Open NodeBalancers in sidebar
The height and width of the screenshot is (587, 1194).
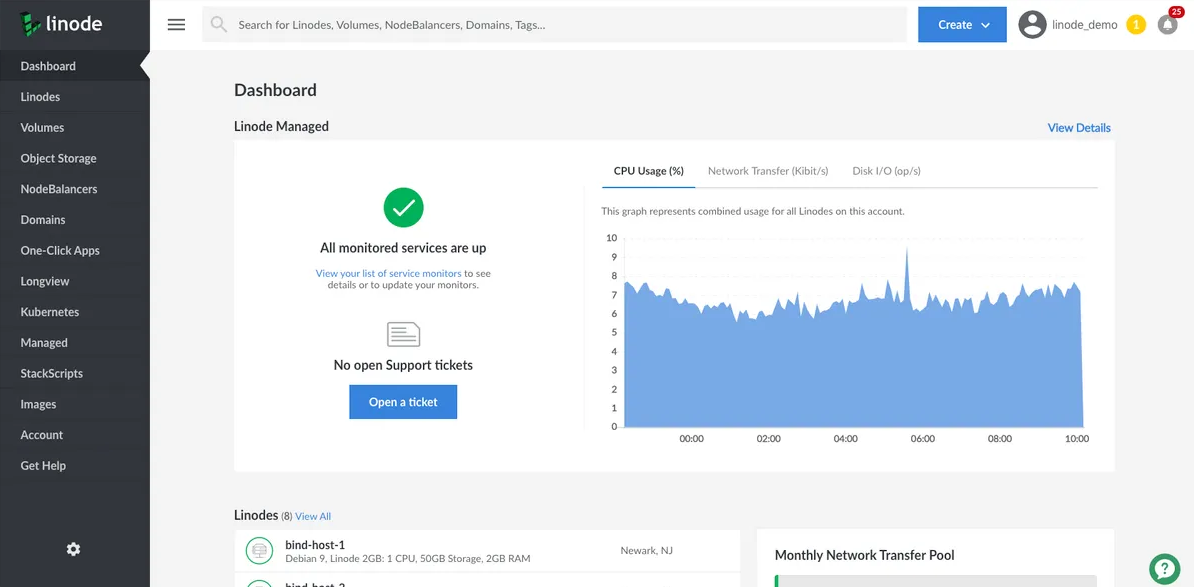pyautogui.click(x=75, y=189)
